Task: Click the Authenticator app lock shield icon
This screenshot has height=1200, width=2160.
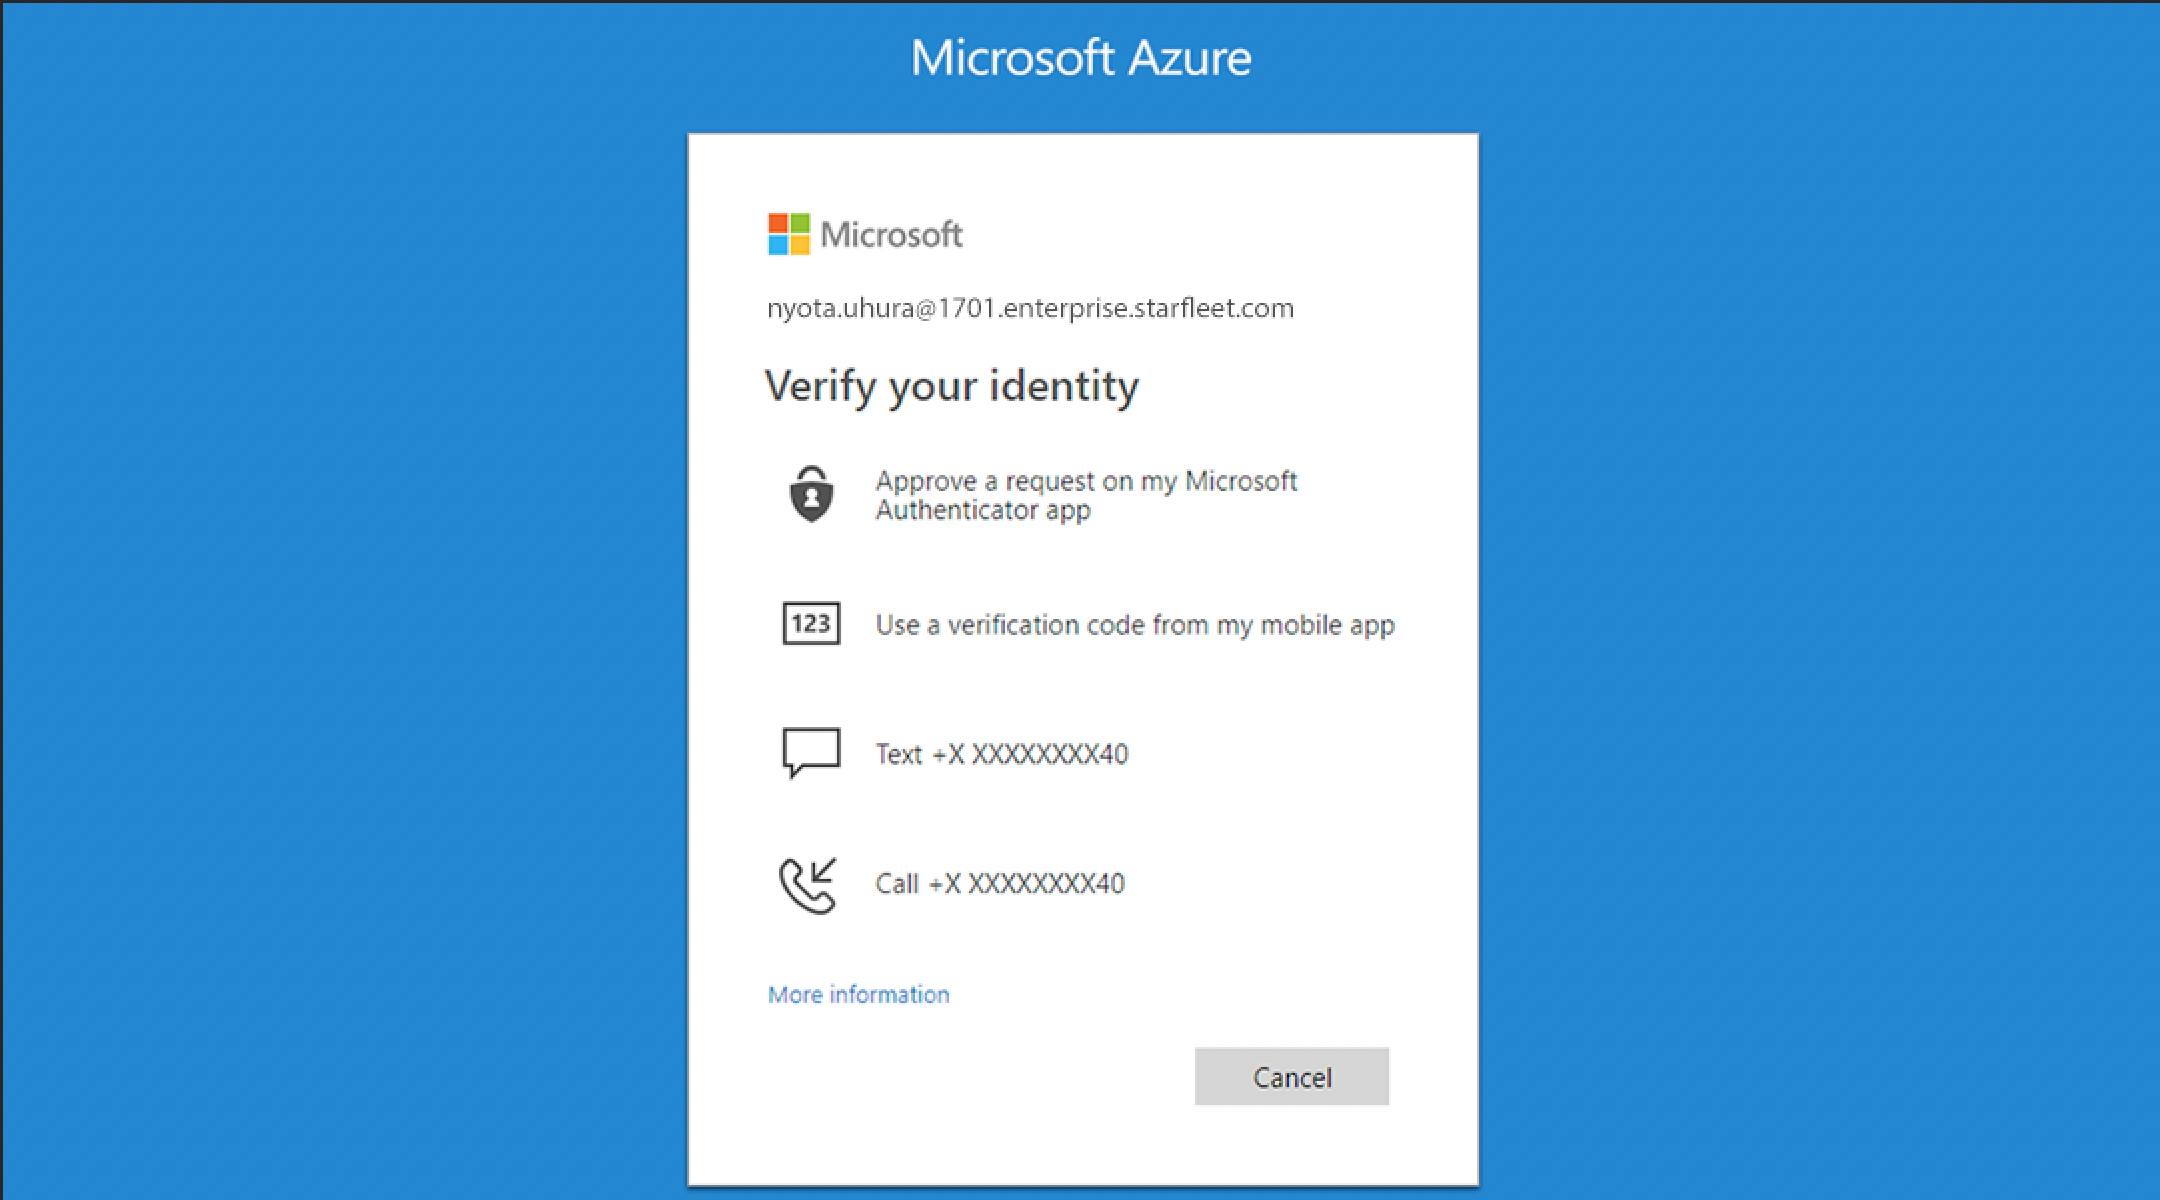Action: point(811,494)
